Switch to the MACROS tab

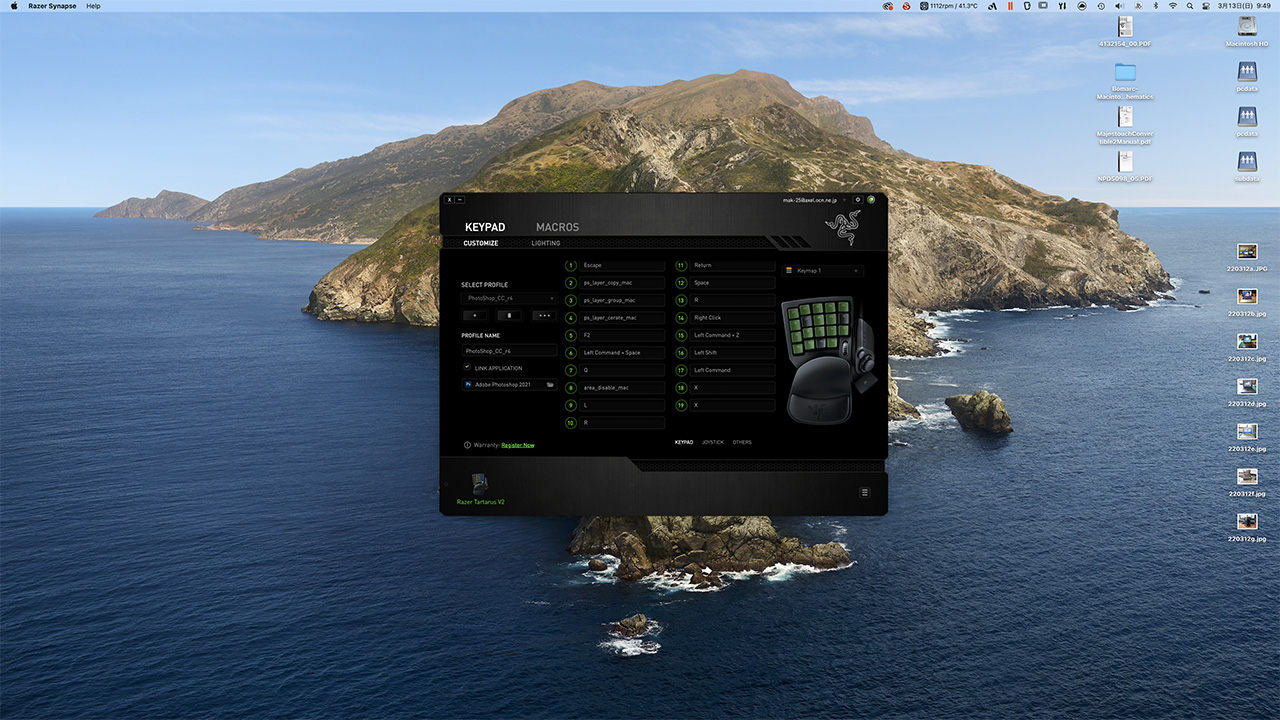(x=557, y=227)
